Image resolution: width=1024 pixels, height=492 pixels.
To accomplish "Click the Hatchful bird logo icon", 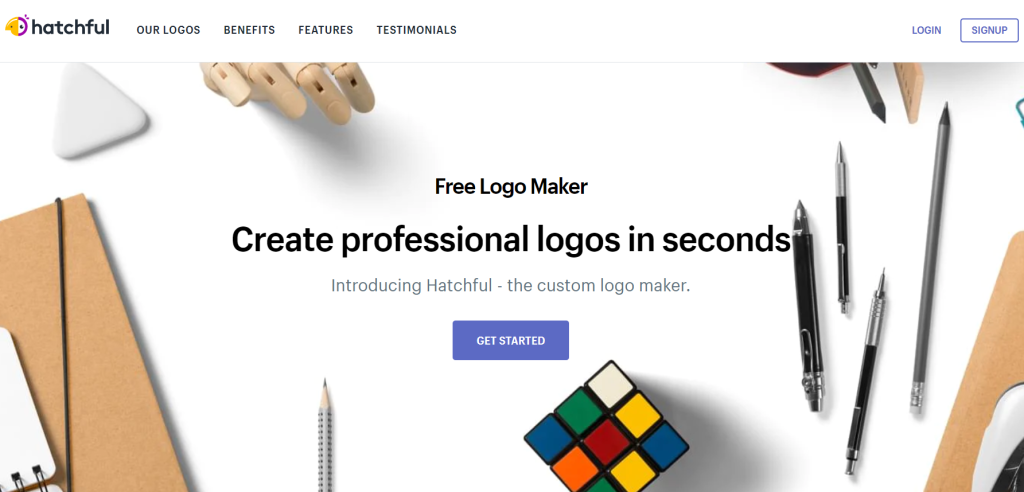I will click(17, 25).
